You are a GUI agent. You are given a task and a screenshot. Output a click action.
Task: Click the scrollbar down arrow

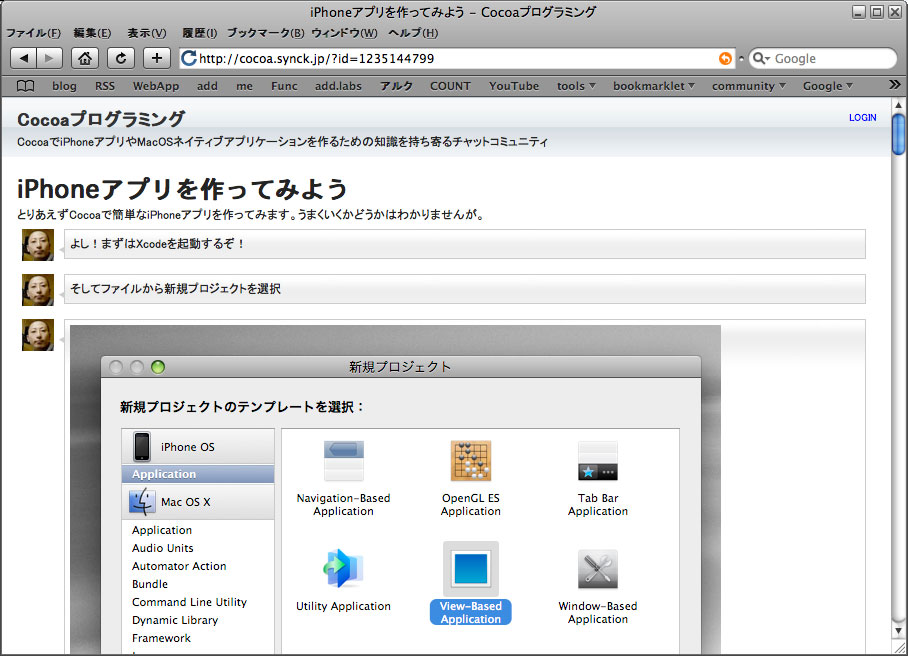[898, 631]
